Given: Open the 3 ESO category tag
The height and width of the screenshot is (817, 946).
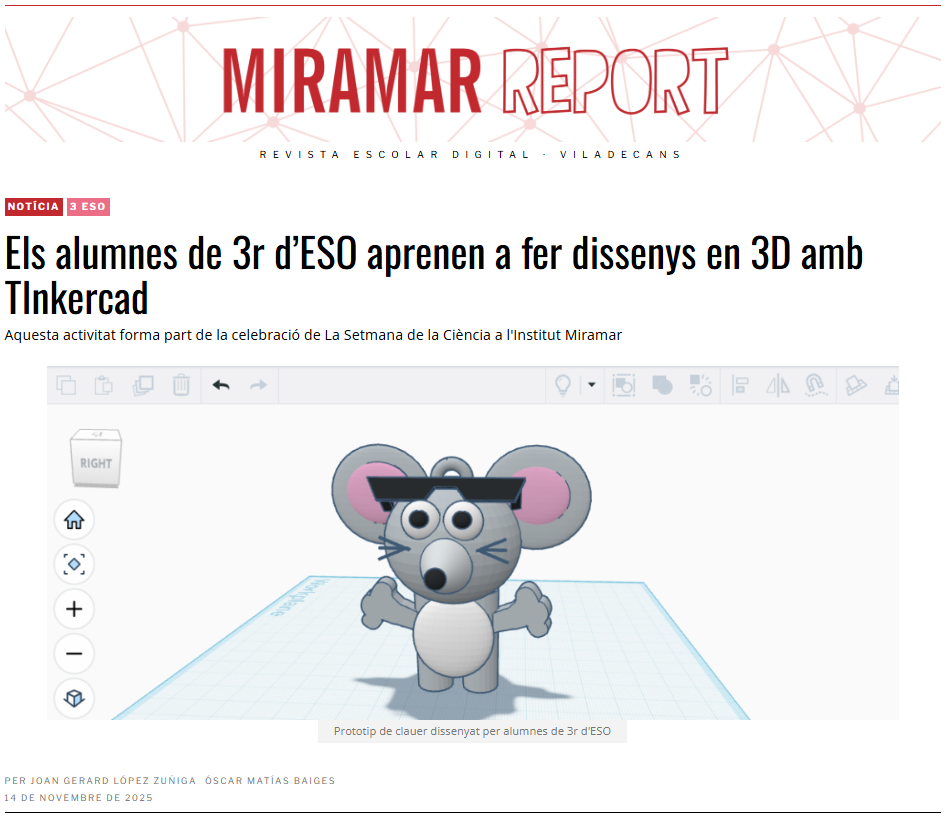Looking at the screenshot, I should (88, 207).
